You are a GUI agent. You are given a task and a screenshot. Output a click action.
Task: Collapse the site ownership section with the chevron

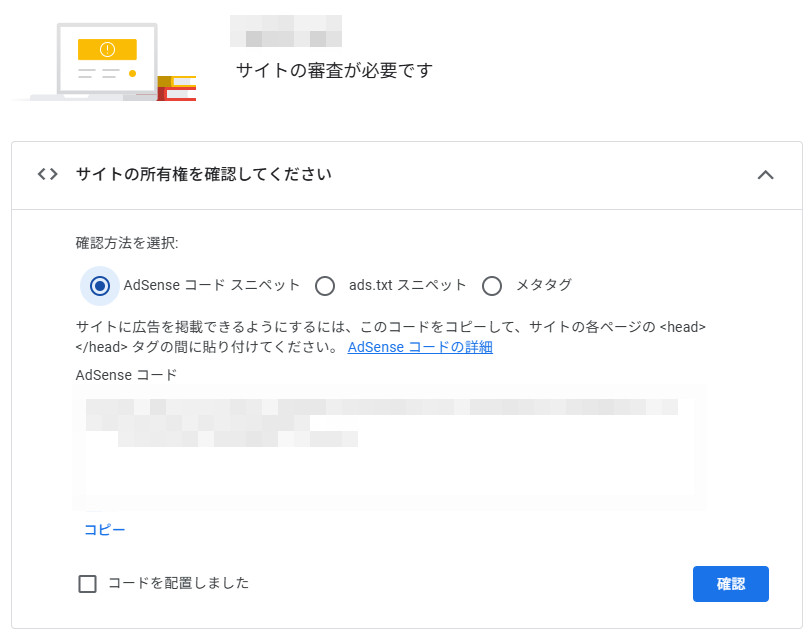coord(765,175)
